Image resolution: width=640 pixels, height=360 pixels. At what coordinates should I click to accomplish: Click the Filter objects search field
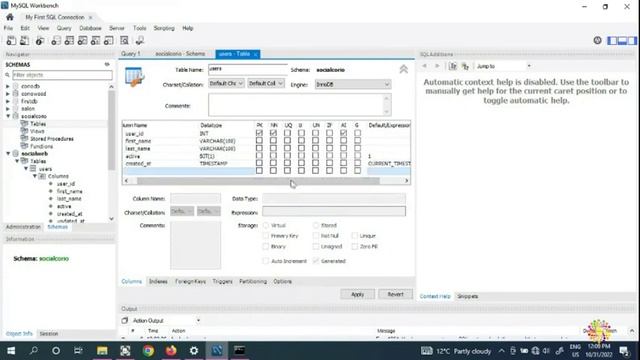pyautogui.click(x=62, y=75)
